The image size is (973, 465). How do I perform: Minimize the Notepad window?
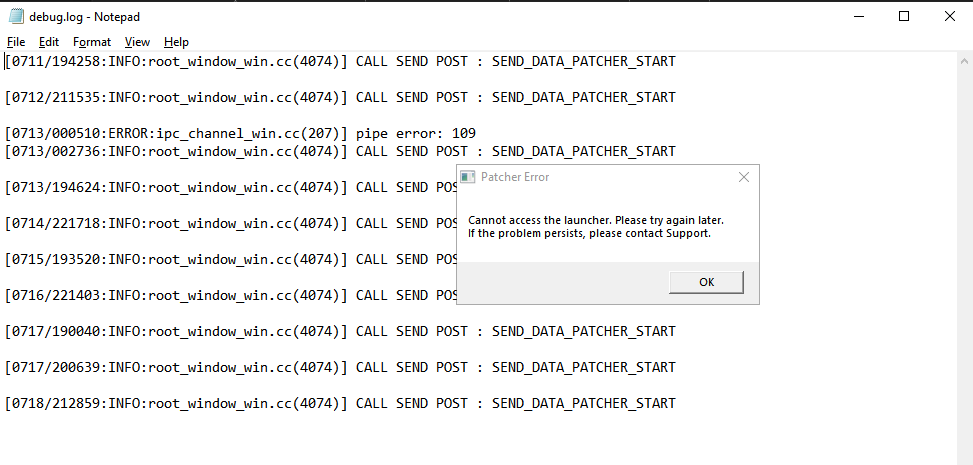(x=859, y=17)
